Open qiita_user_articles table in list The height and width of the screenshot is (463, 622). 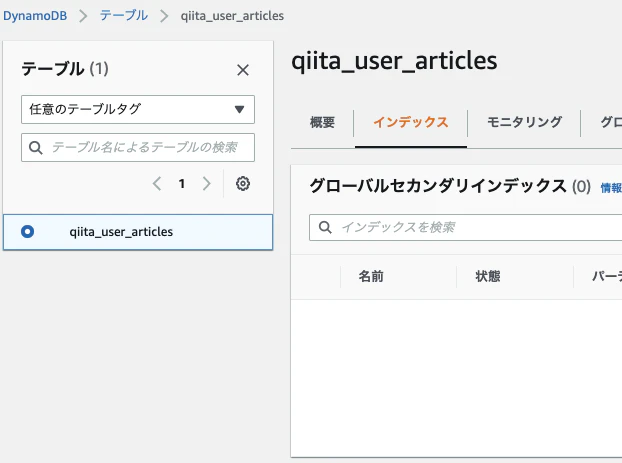point(121,232)
